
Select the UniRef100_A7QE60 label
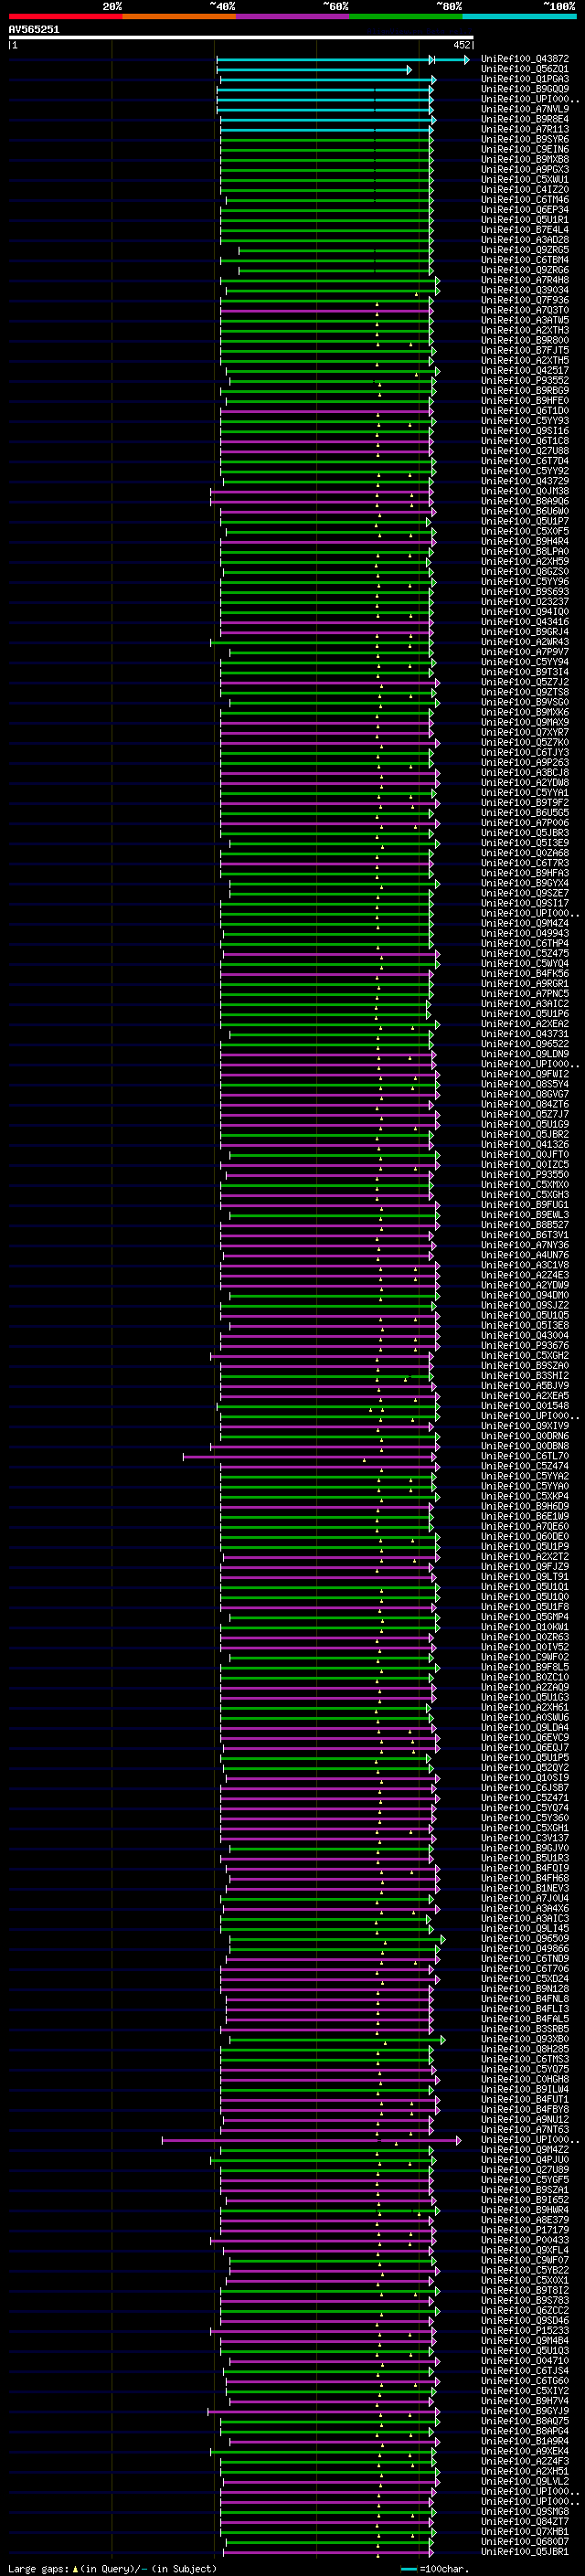pyautogui.click(x=524, y=1525)
